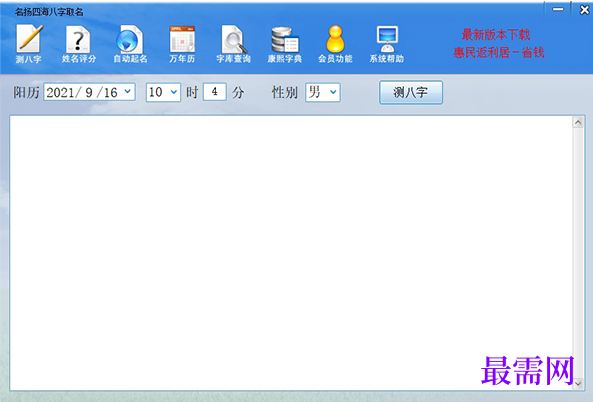Screen dimensions: 593x402
Task: Launch 自动起名 globe icon
Action: [130, 43]
